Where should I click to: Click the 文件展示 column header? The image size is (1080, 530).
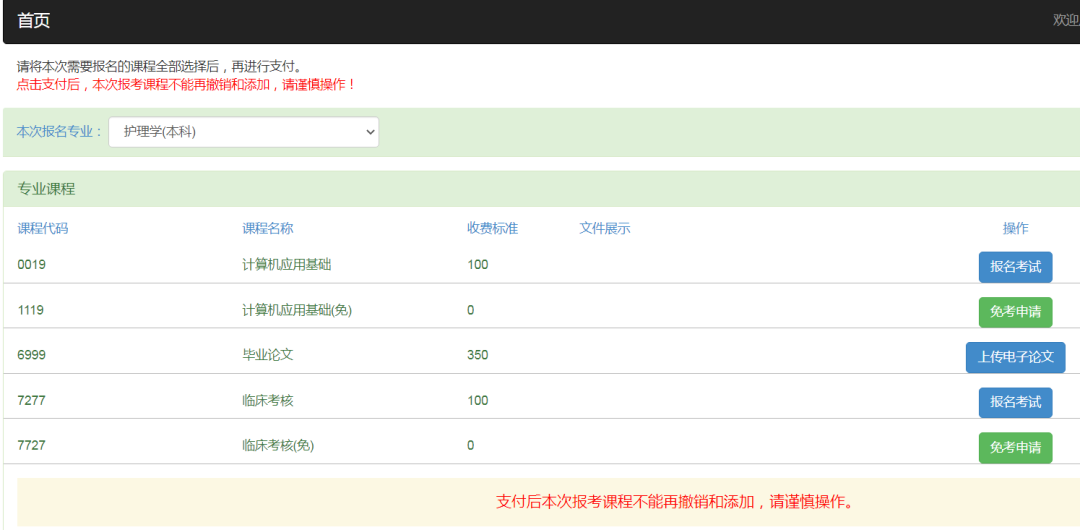coord(605,228)
